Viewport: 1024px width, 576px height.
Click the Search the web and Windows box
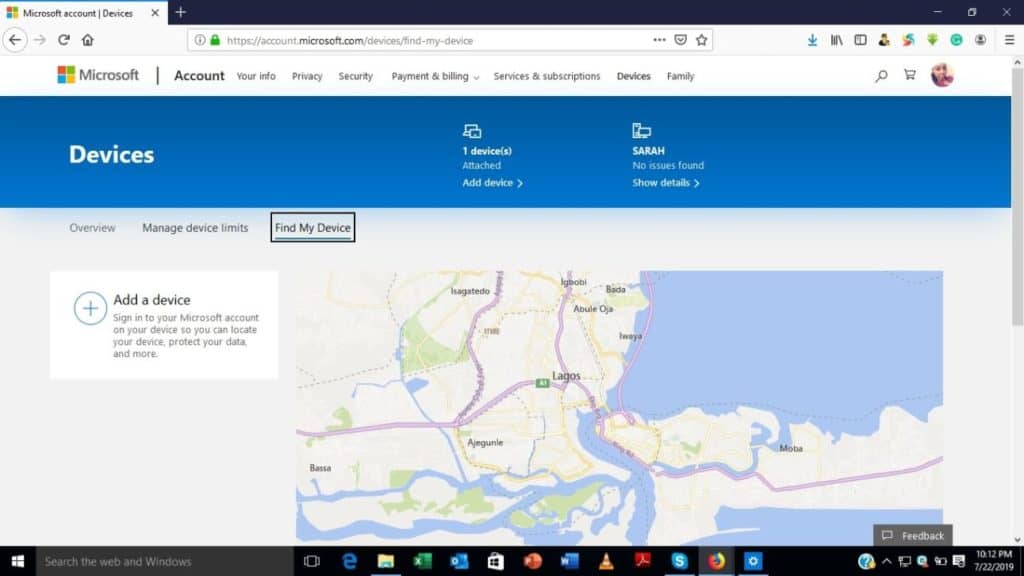165,561
